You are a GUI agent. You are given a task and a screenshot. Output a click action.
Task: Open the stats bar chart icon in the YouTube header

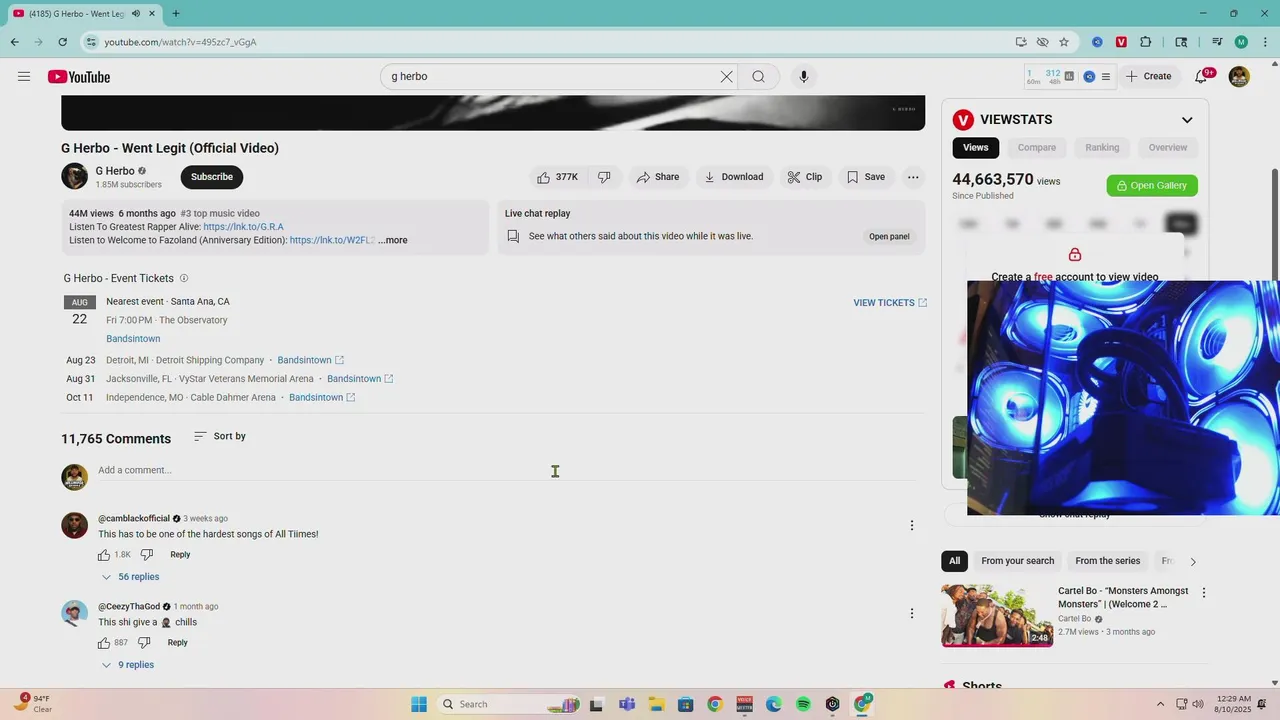1069,76
